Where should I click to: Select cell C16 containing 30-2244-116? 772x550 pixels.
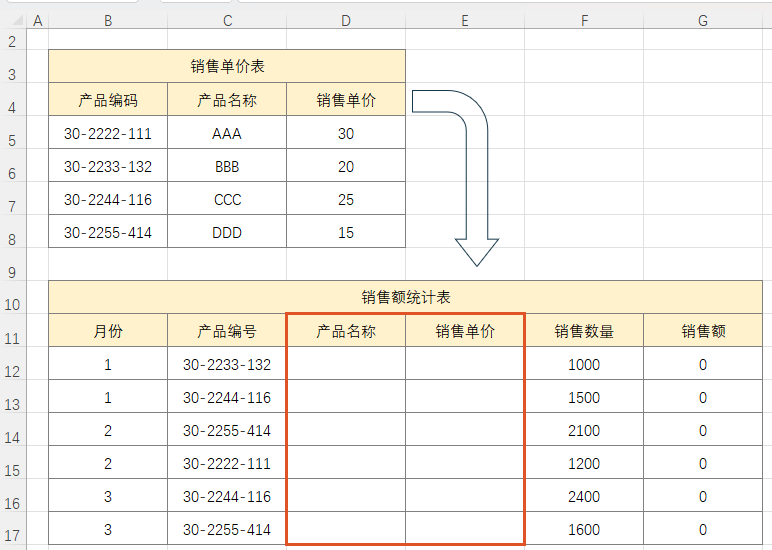[x=227, y=496]
